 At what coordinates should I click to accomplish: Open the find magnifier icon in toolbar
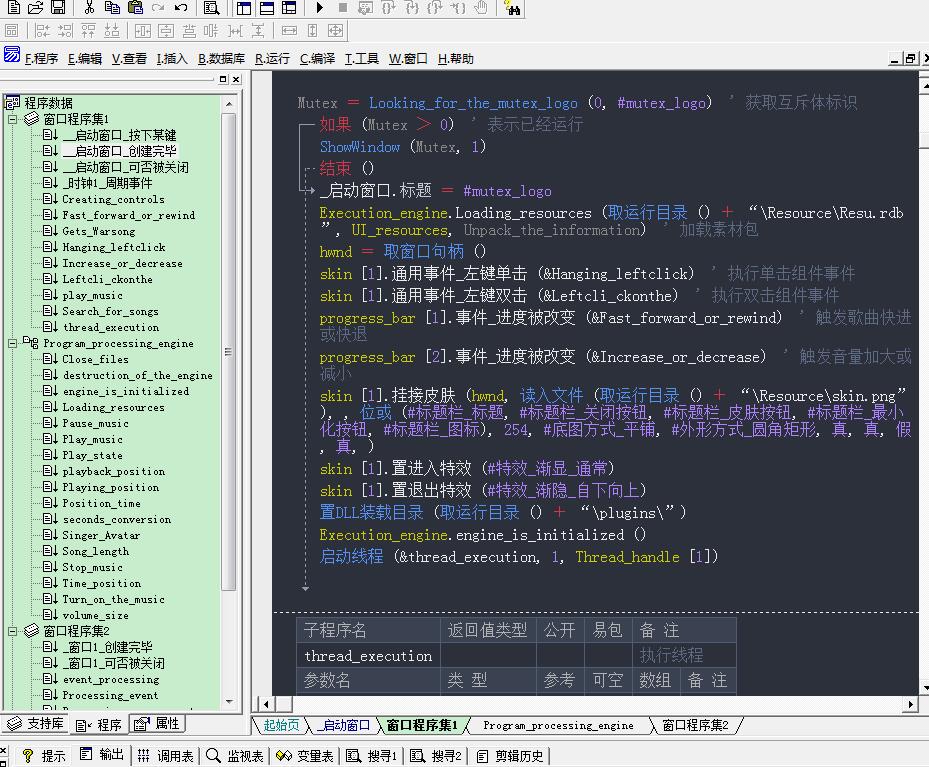(211, 8)
